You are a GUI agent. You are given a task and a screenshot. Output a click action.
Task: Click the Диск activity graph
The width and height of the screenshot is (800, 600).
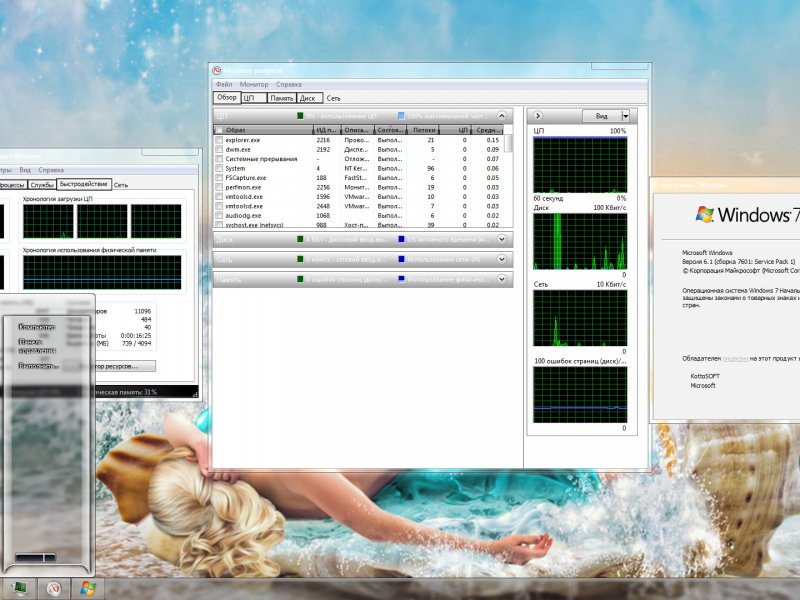pyautogui.click(x=580, y=241)
